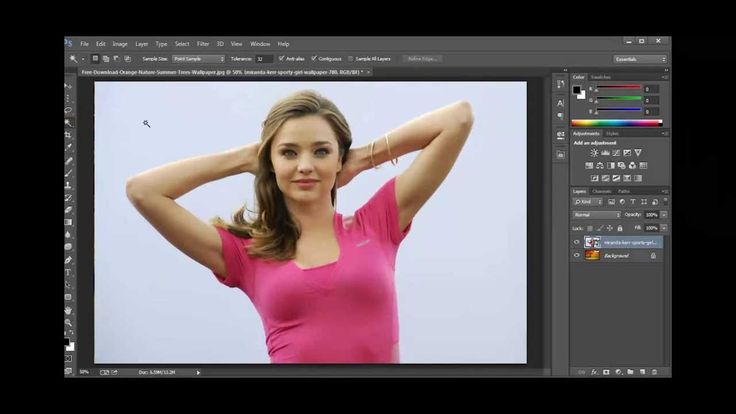Open the Filter menu
The width and height of the screenshot is (736, 414).
point(203,44)
